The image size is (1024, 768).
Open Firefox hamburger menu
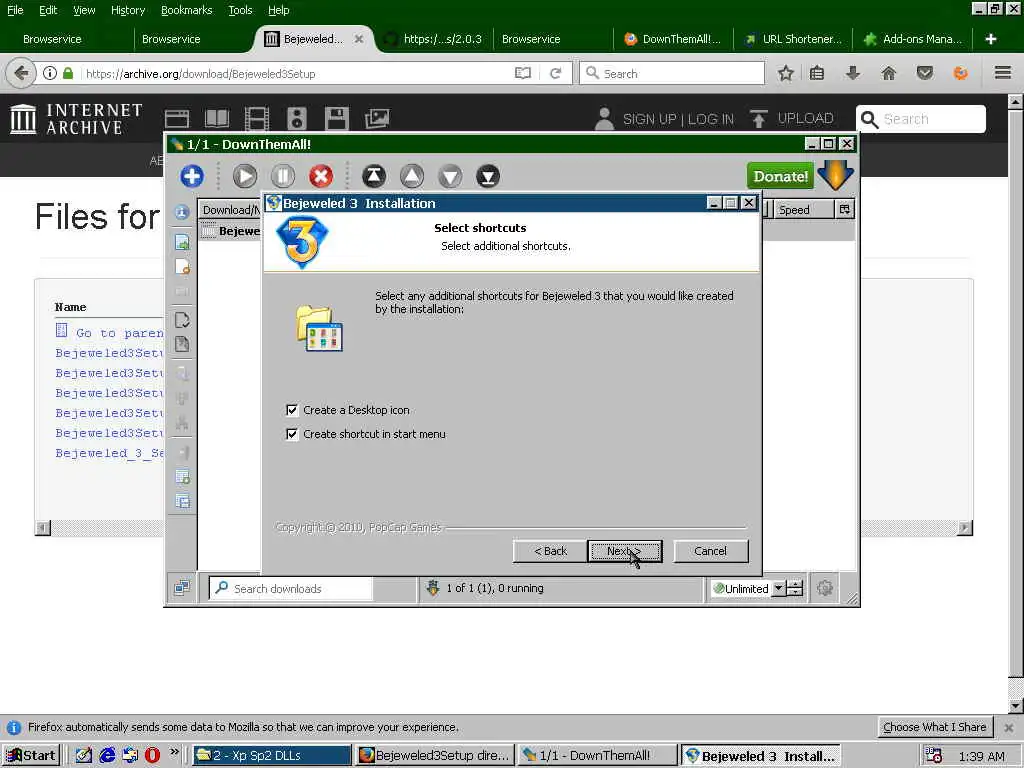click(1003, 73)
